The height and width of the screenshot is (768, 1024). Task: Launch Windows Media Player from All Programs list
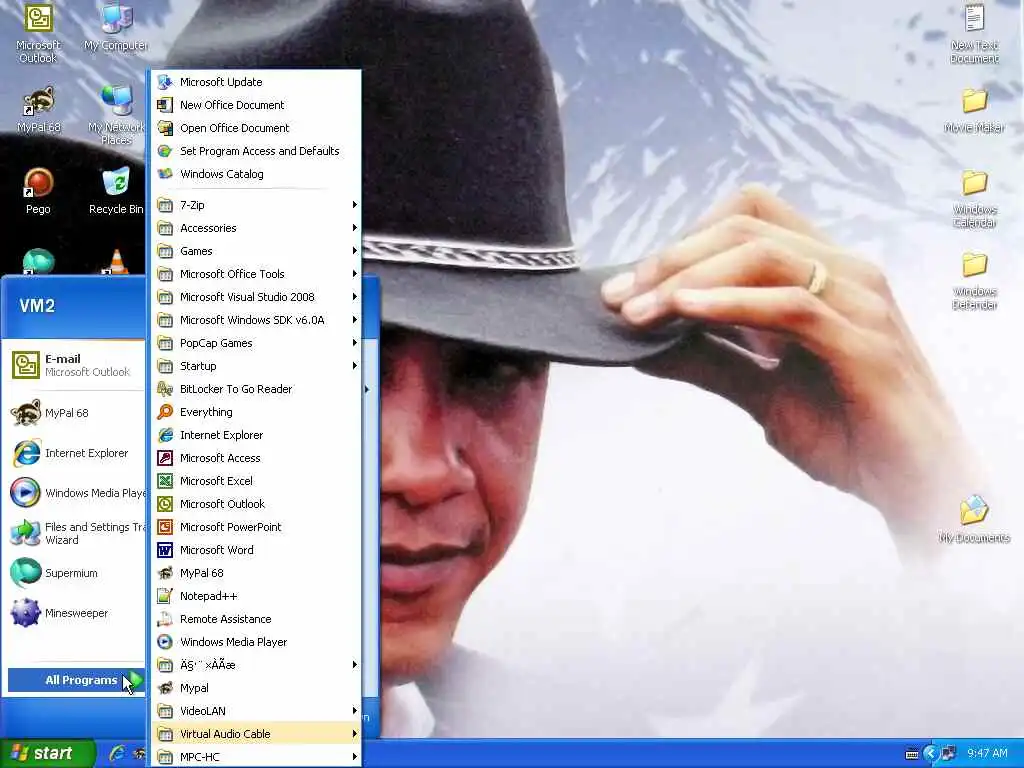(256, 642)
